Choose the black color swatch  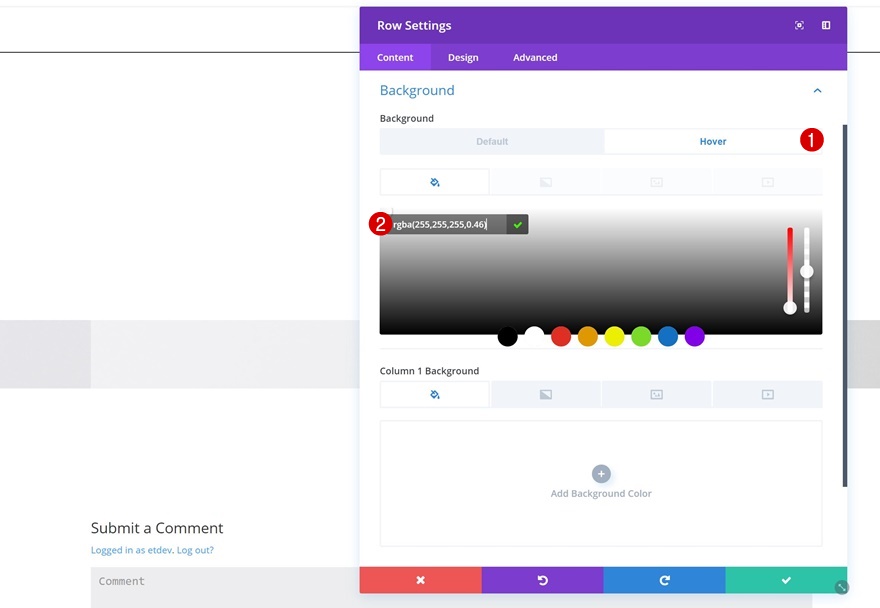507,337
